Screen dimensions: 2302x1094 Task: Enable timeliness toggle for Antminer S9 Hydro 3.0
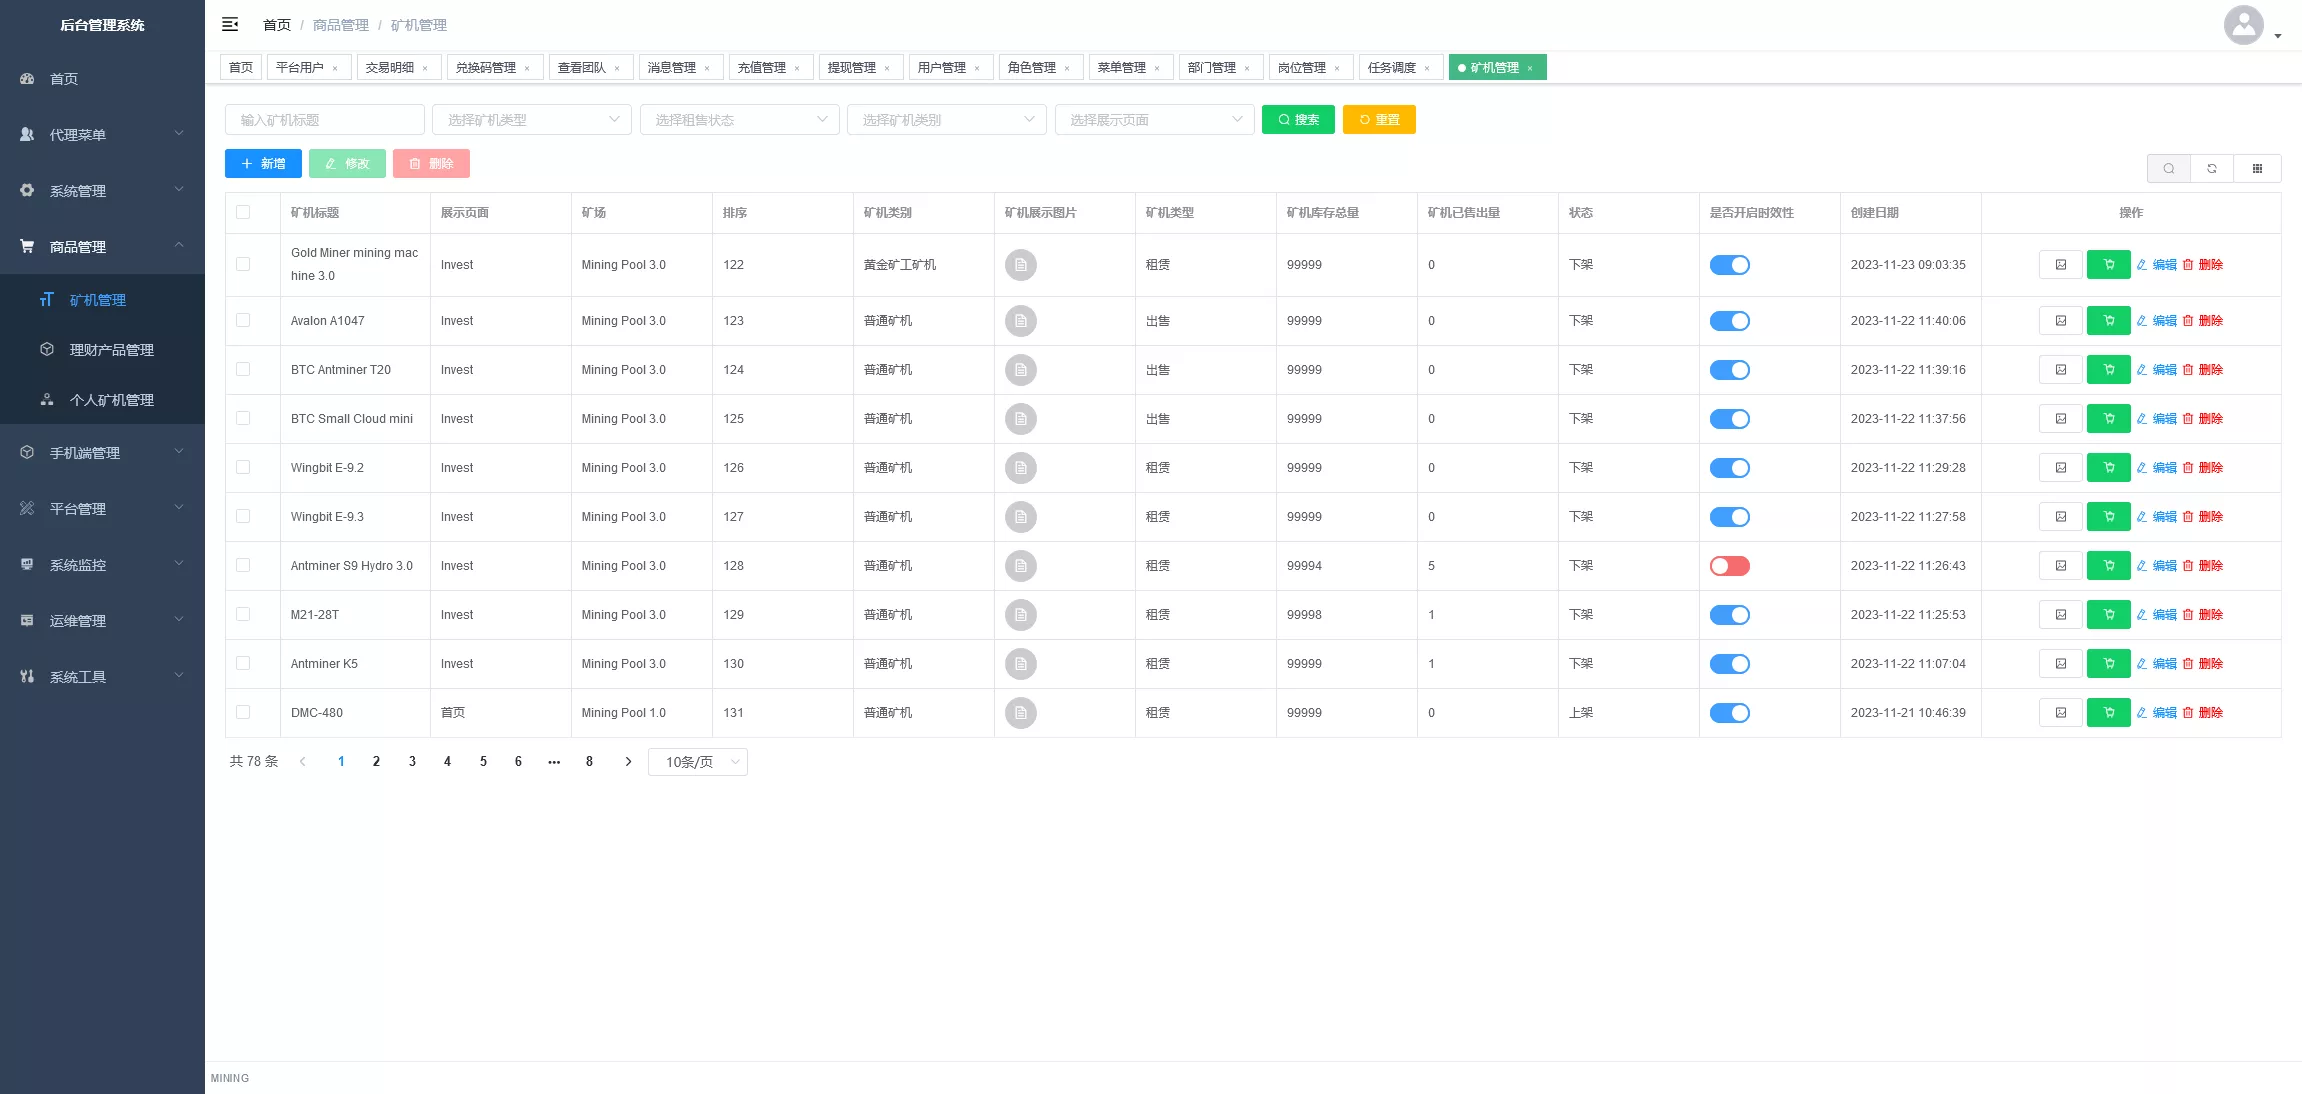click(x=1729, y=566)
